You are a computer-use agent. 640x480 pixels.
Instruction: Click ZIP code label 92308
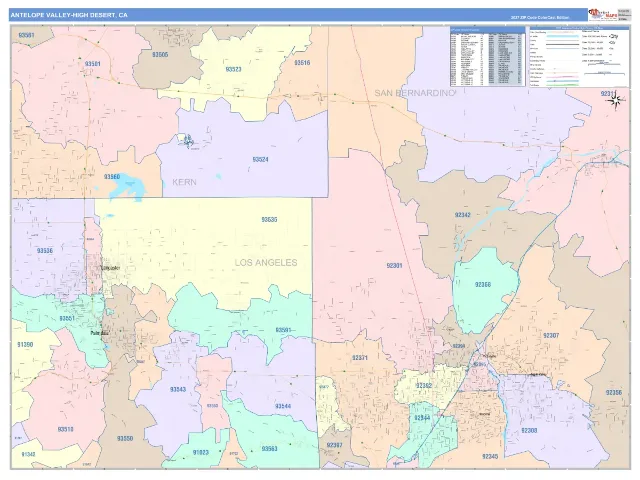(529, 431)
